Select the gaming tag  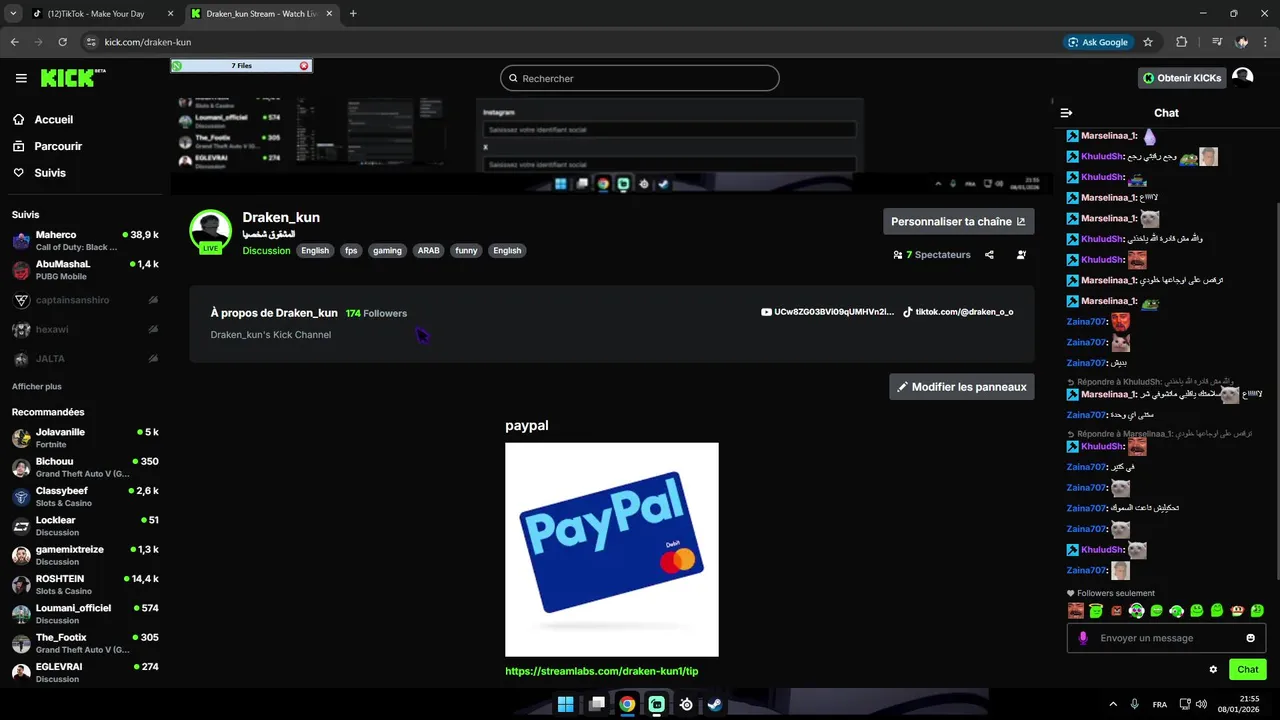point(387,251)
